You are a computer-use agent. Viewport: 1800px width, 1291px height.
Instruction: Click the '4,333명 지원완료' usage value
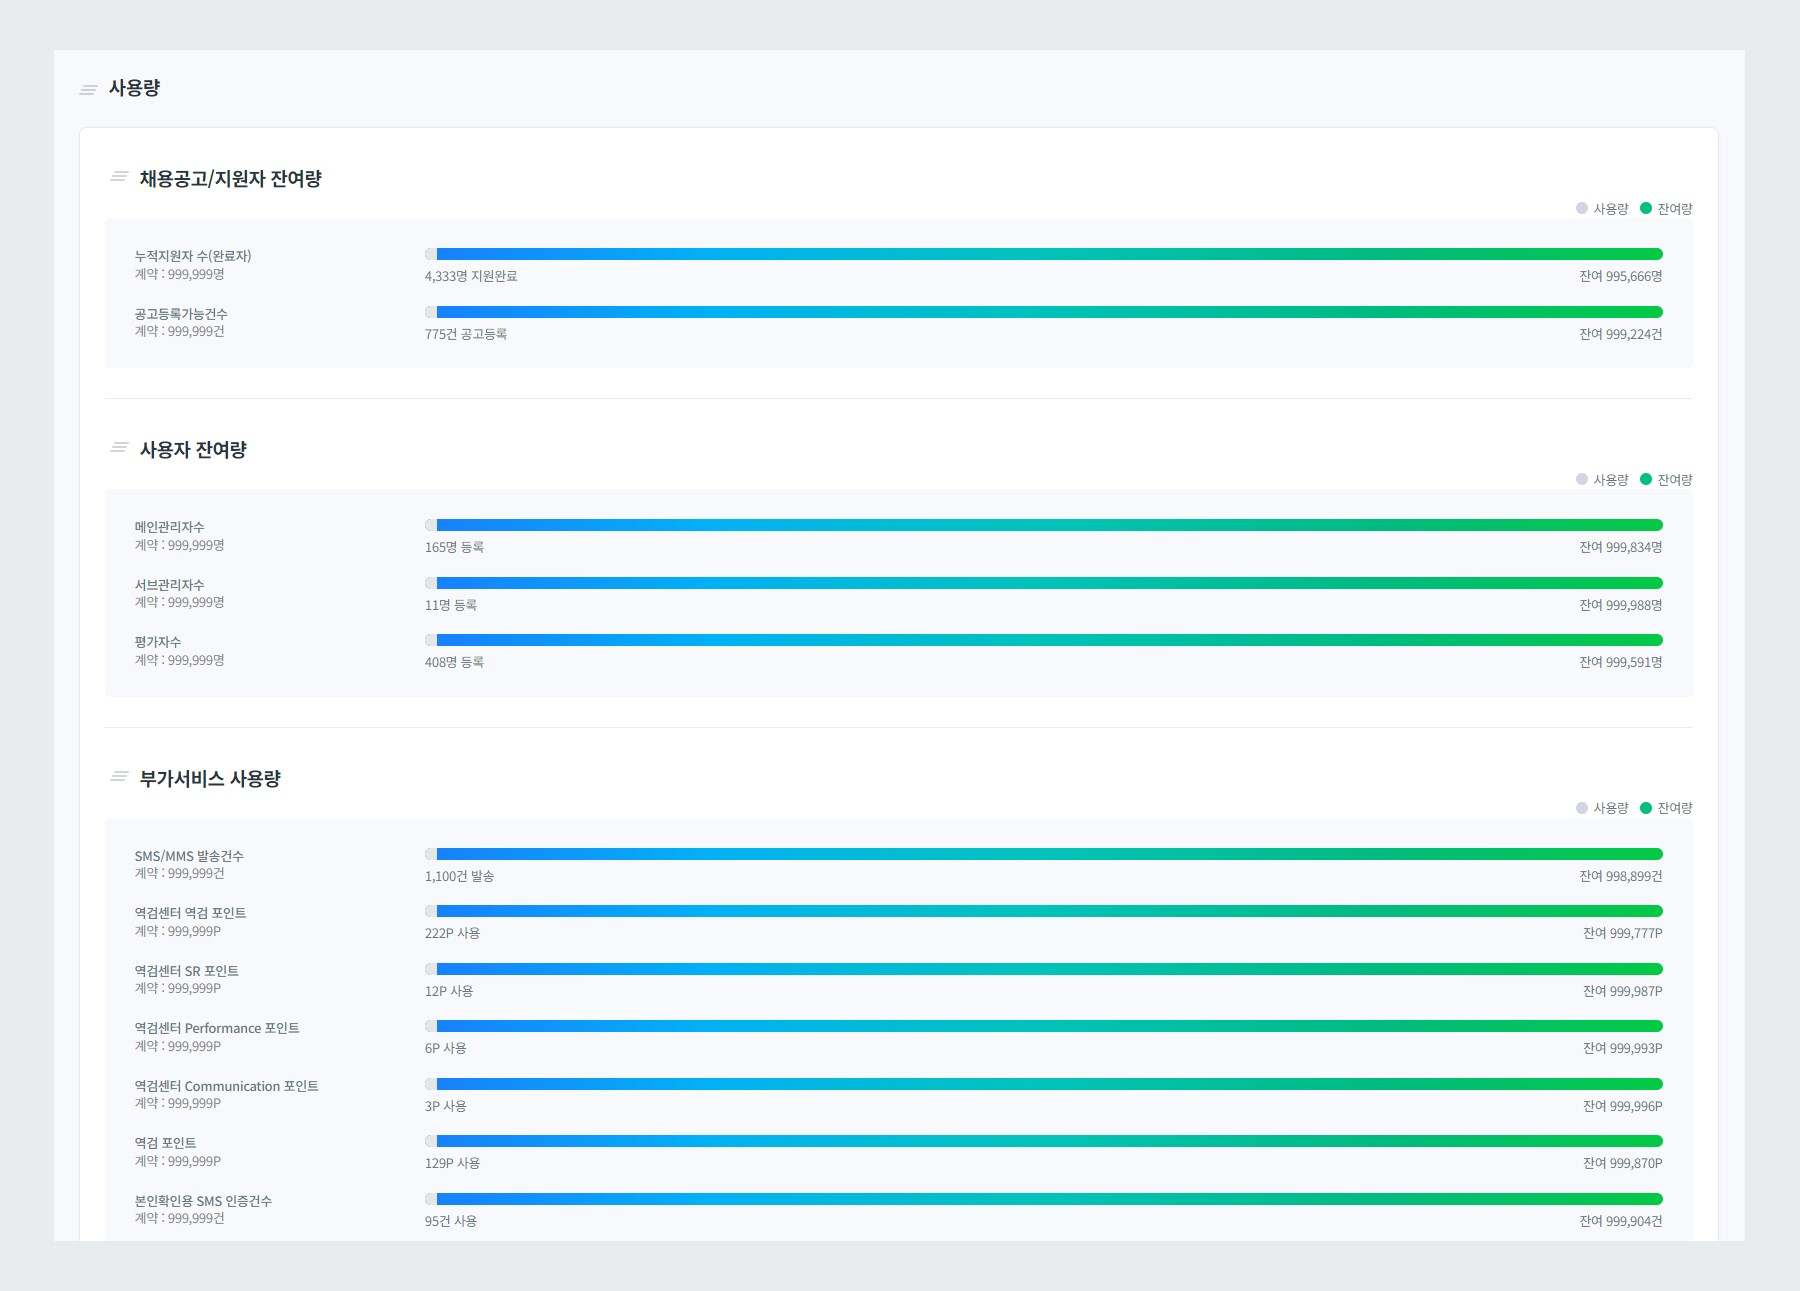point(471,276)
